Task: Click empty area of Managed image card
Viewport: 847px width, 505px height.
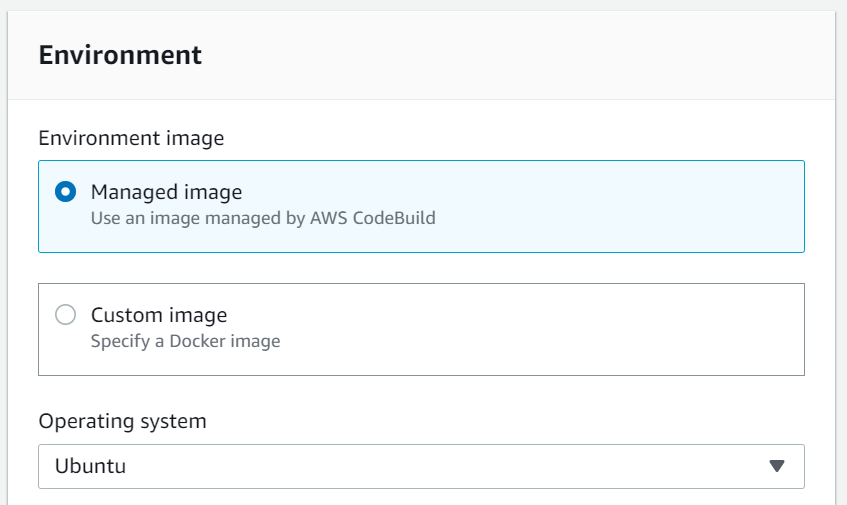Action: tap(600, 205)
